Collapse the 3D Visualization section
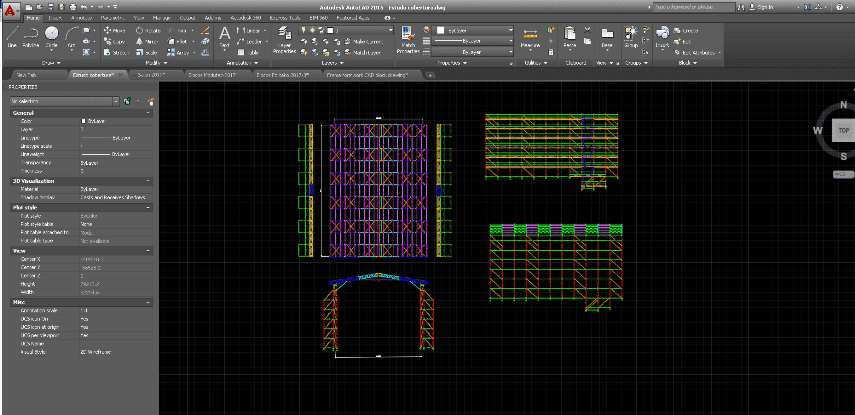 pos(148,181)
